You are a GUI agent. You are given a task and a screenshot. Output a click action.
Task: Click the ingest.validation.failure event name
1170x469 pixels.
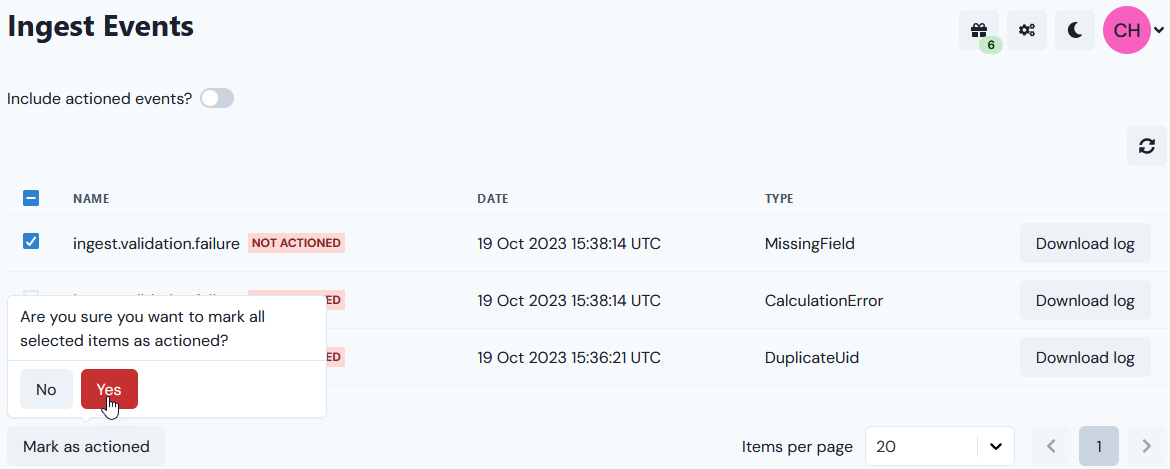[x=156, y=243]
